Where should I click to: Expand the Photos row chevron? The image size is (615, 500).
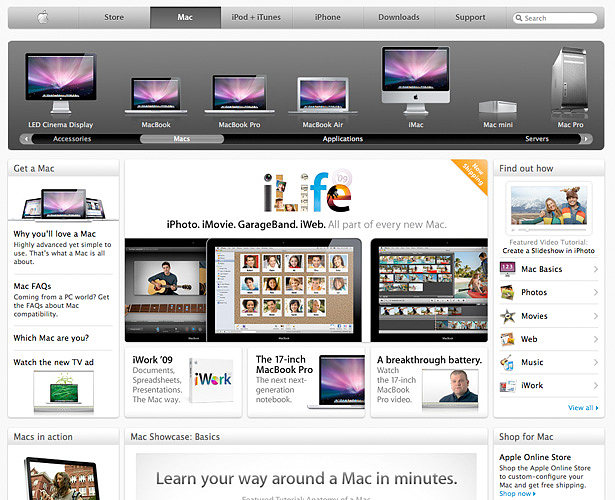click(x=595, y=293)
